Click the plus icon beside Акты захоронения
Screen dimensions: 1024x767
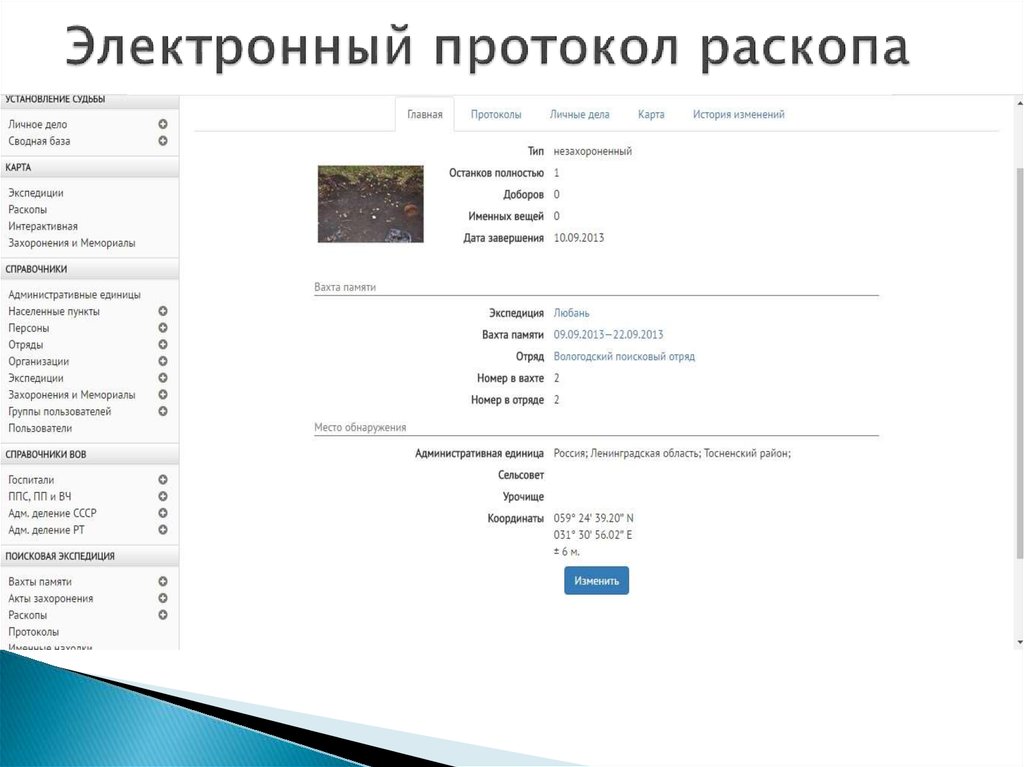pyautogui.click(x=162, y=598)
